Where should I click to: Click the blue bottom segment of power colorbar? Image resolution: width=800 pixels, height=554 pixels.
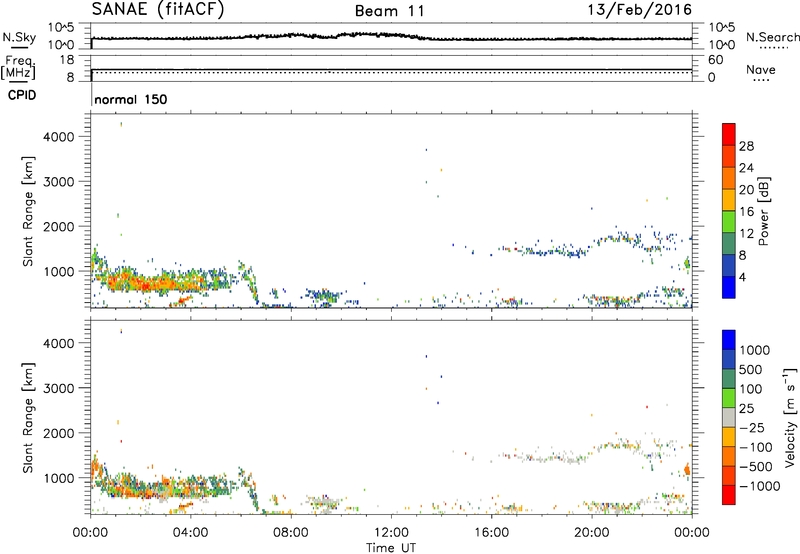(729, 287)
